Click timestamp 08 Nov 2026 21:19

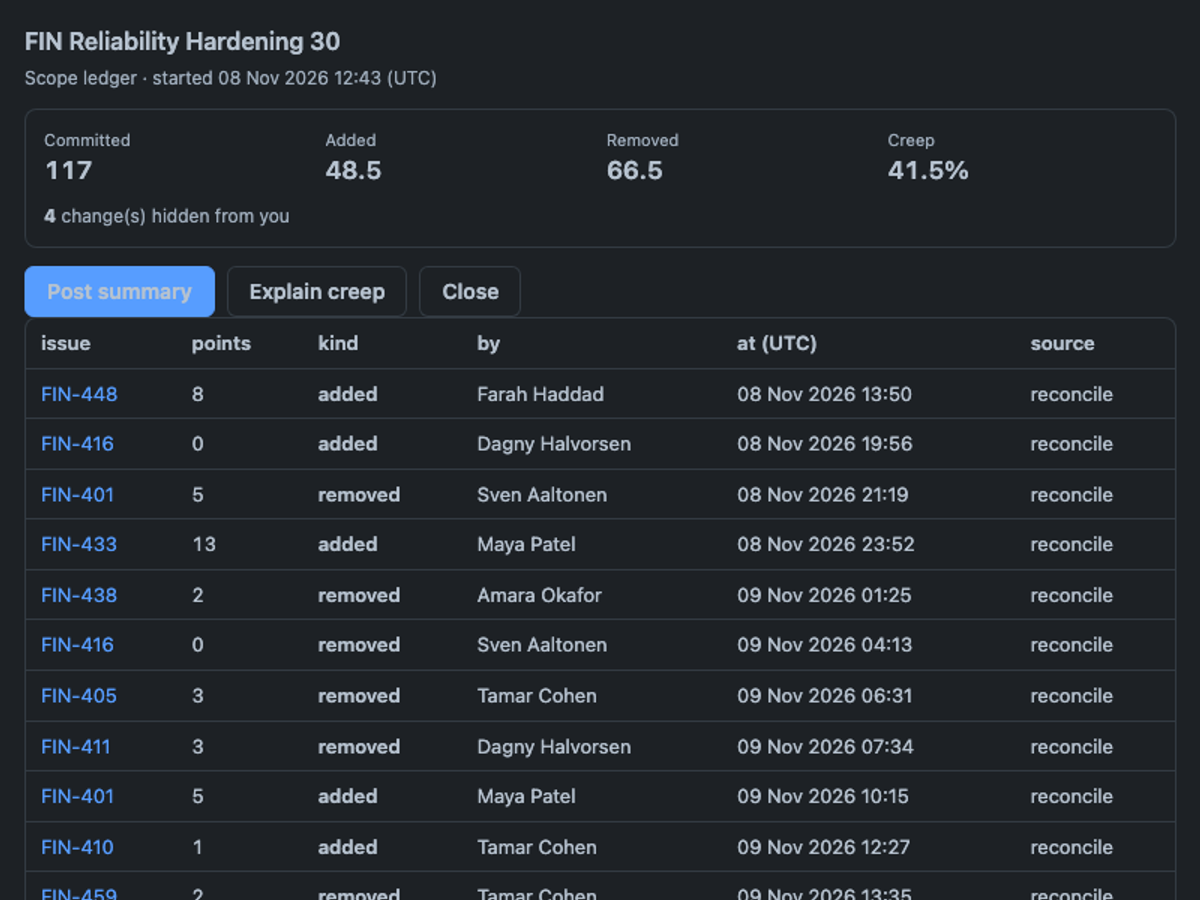[823, 495]
